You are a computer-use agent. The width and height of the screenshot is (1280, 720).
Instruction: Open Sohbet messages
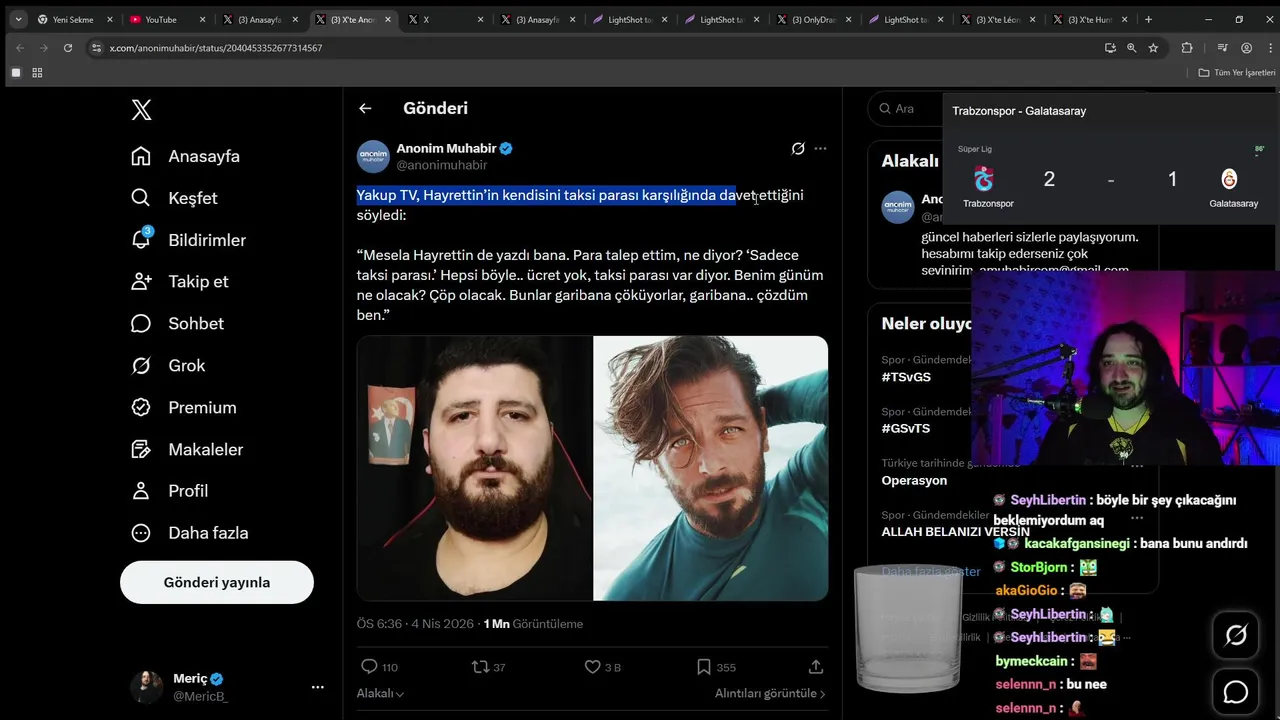(x=178, y=323)
